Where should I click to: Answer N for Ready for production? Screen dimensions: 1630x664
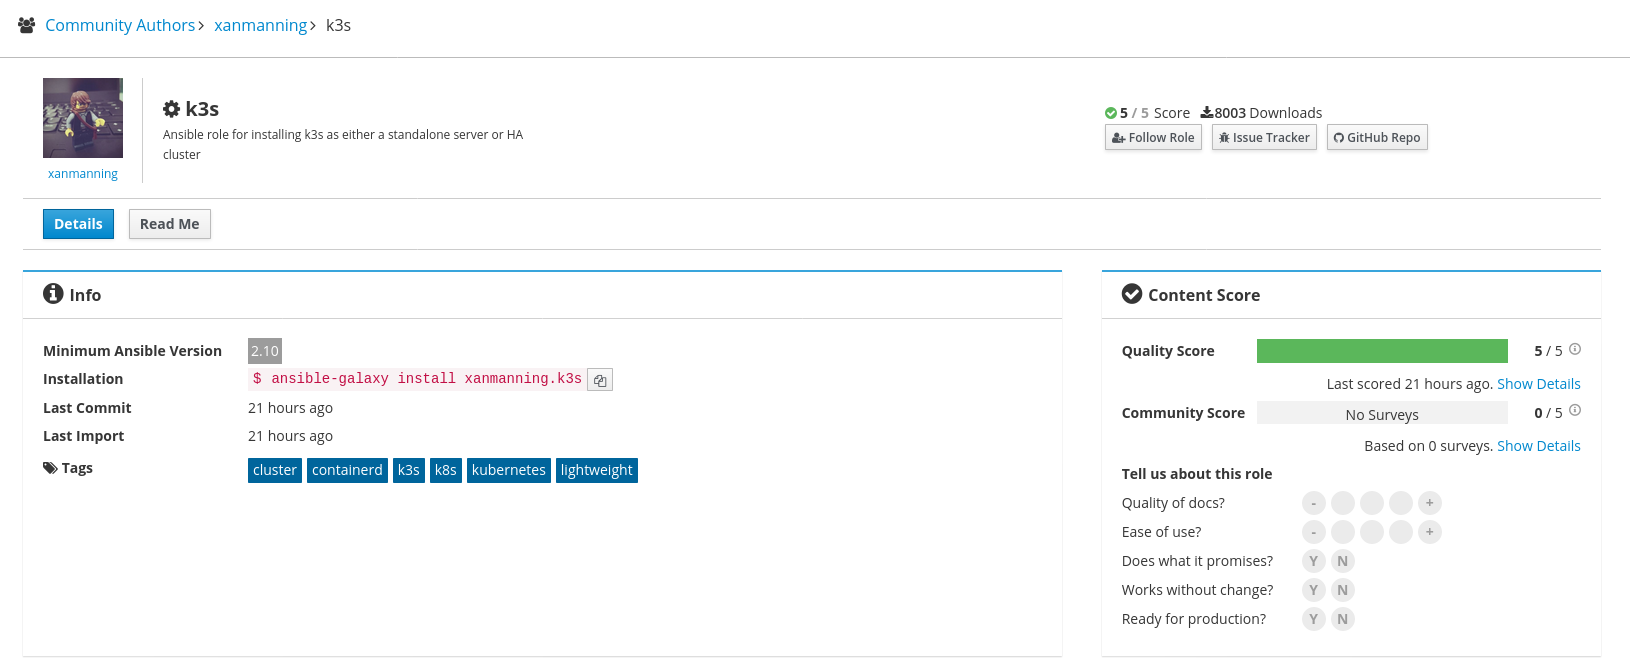[1343, 619]
